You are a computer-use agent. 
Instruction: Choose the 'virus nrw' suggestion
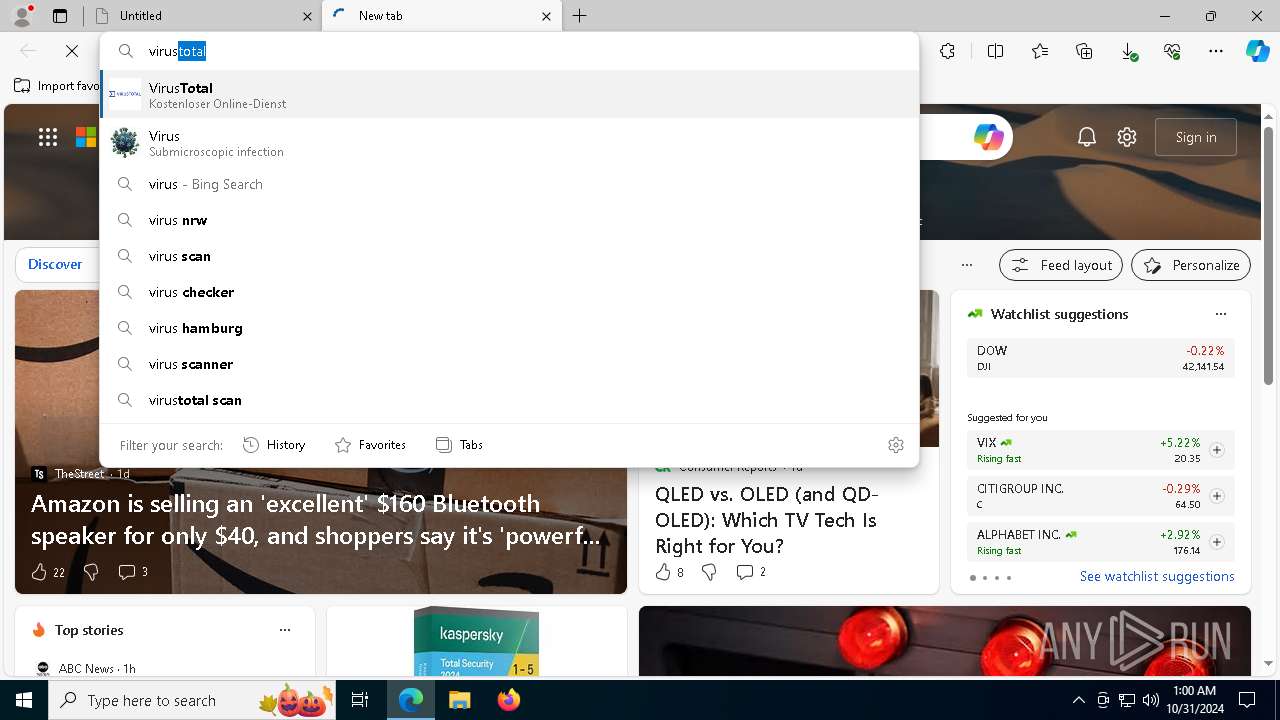509,220
